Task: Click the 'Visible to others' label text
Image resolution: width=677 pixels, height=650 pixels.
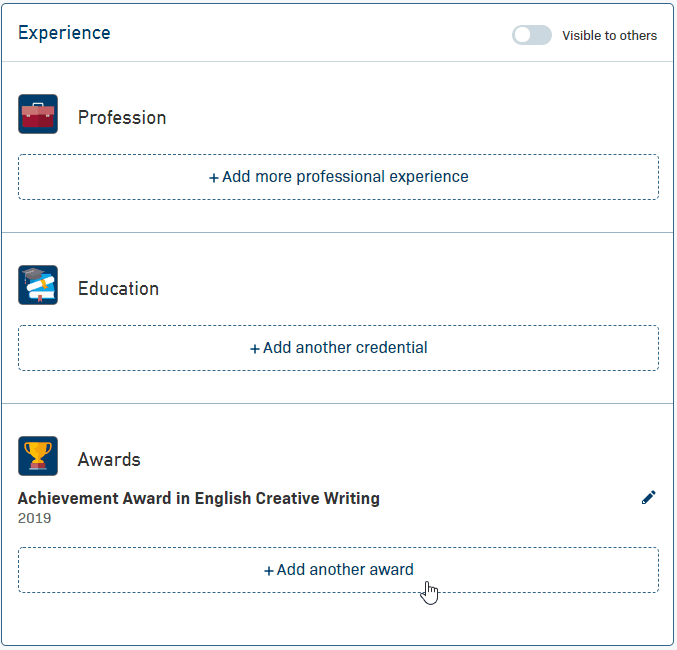Action: coord(609,36)
